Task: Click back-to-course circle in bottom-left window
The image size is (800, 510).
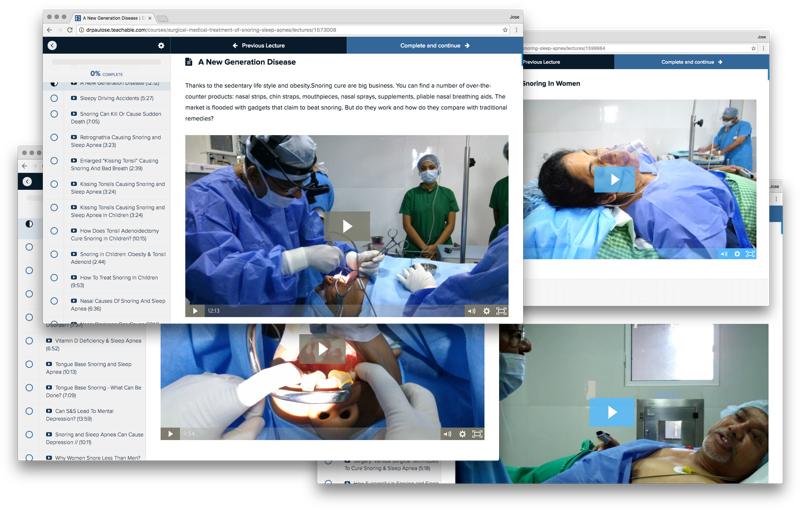Action: tap(28, 182)
